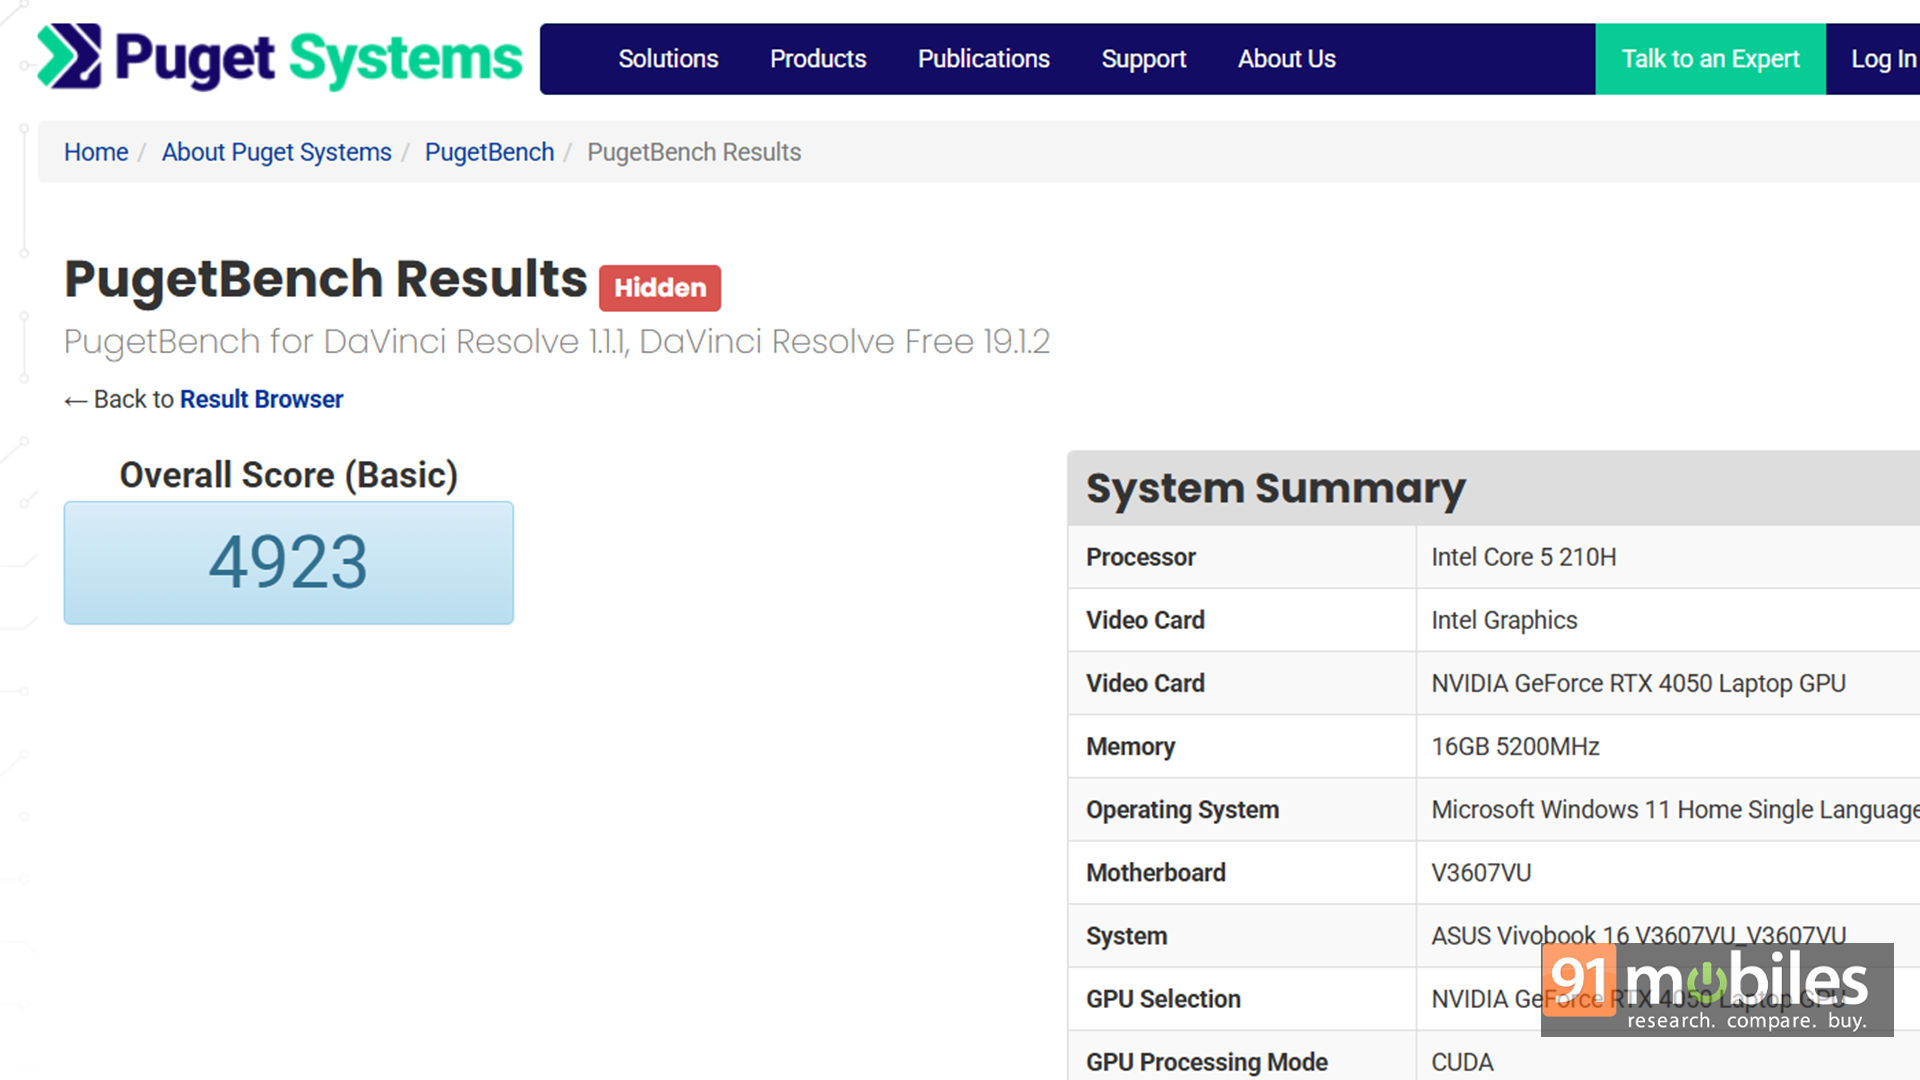Open PugetBench breadcrumb link
The image size is (1920, 1080).
pos(489,152)
